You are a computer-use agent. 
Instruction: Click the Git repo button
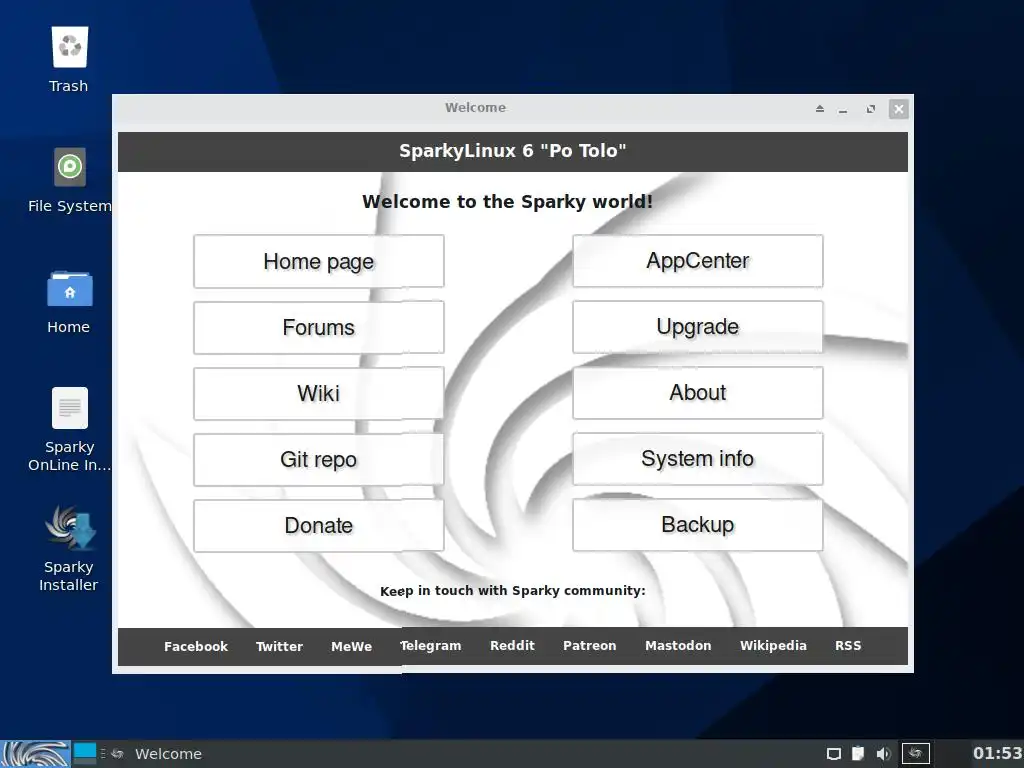(x=319, y=459)
